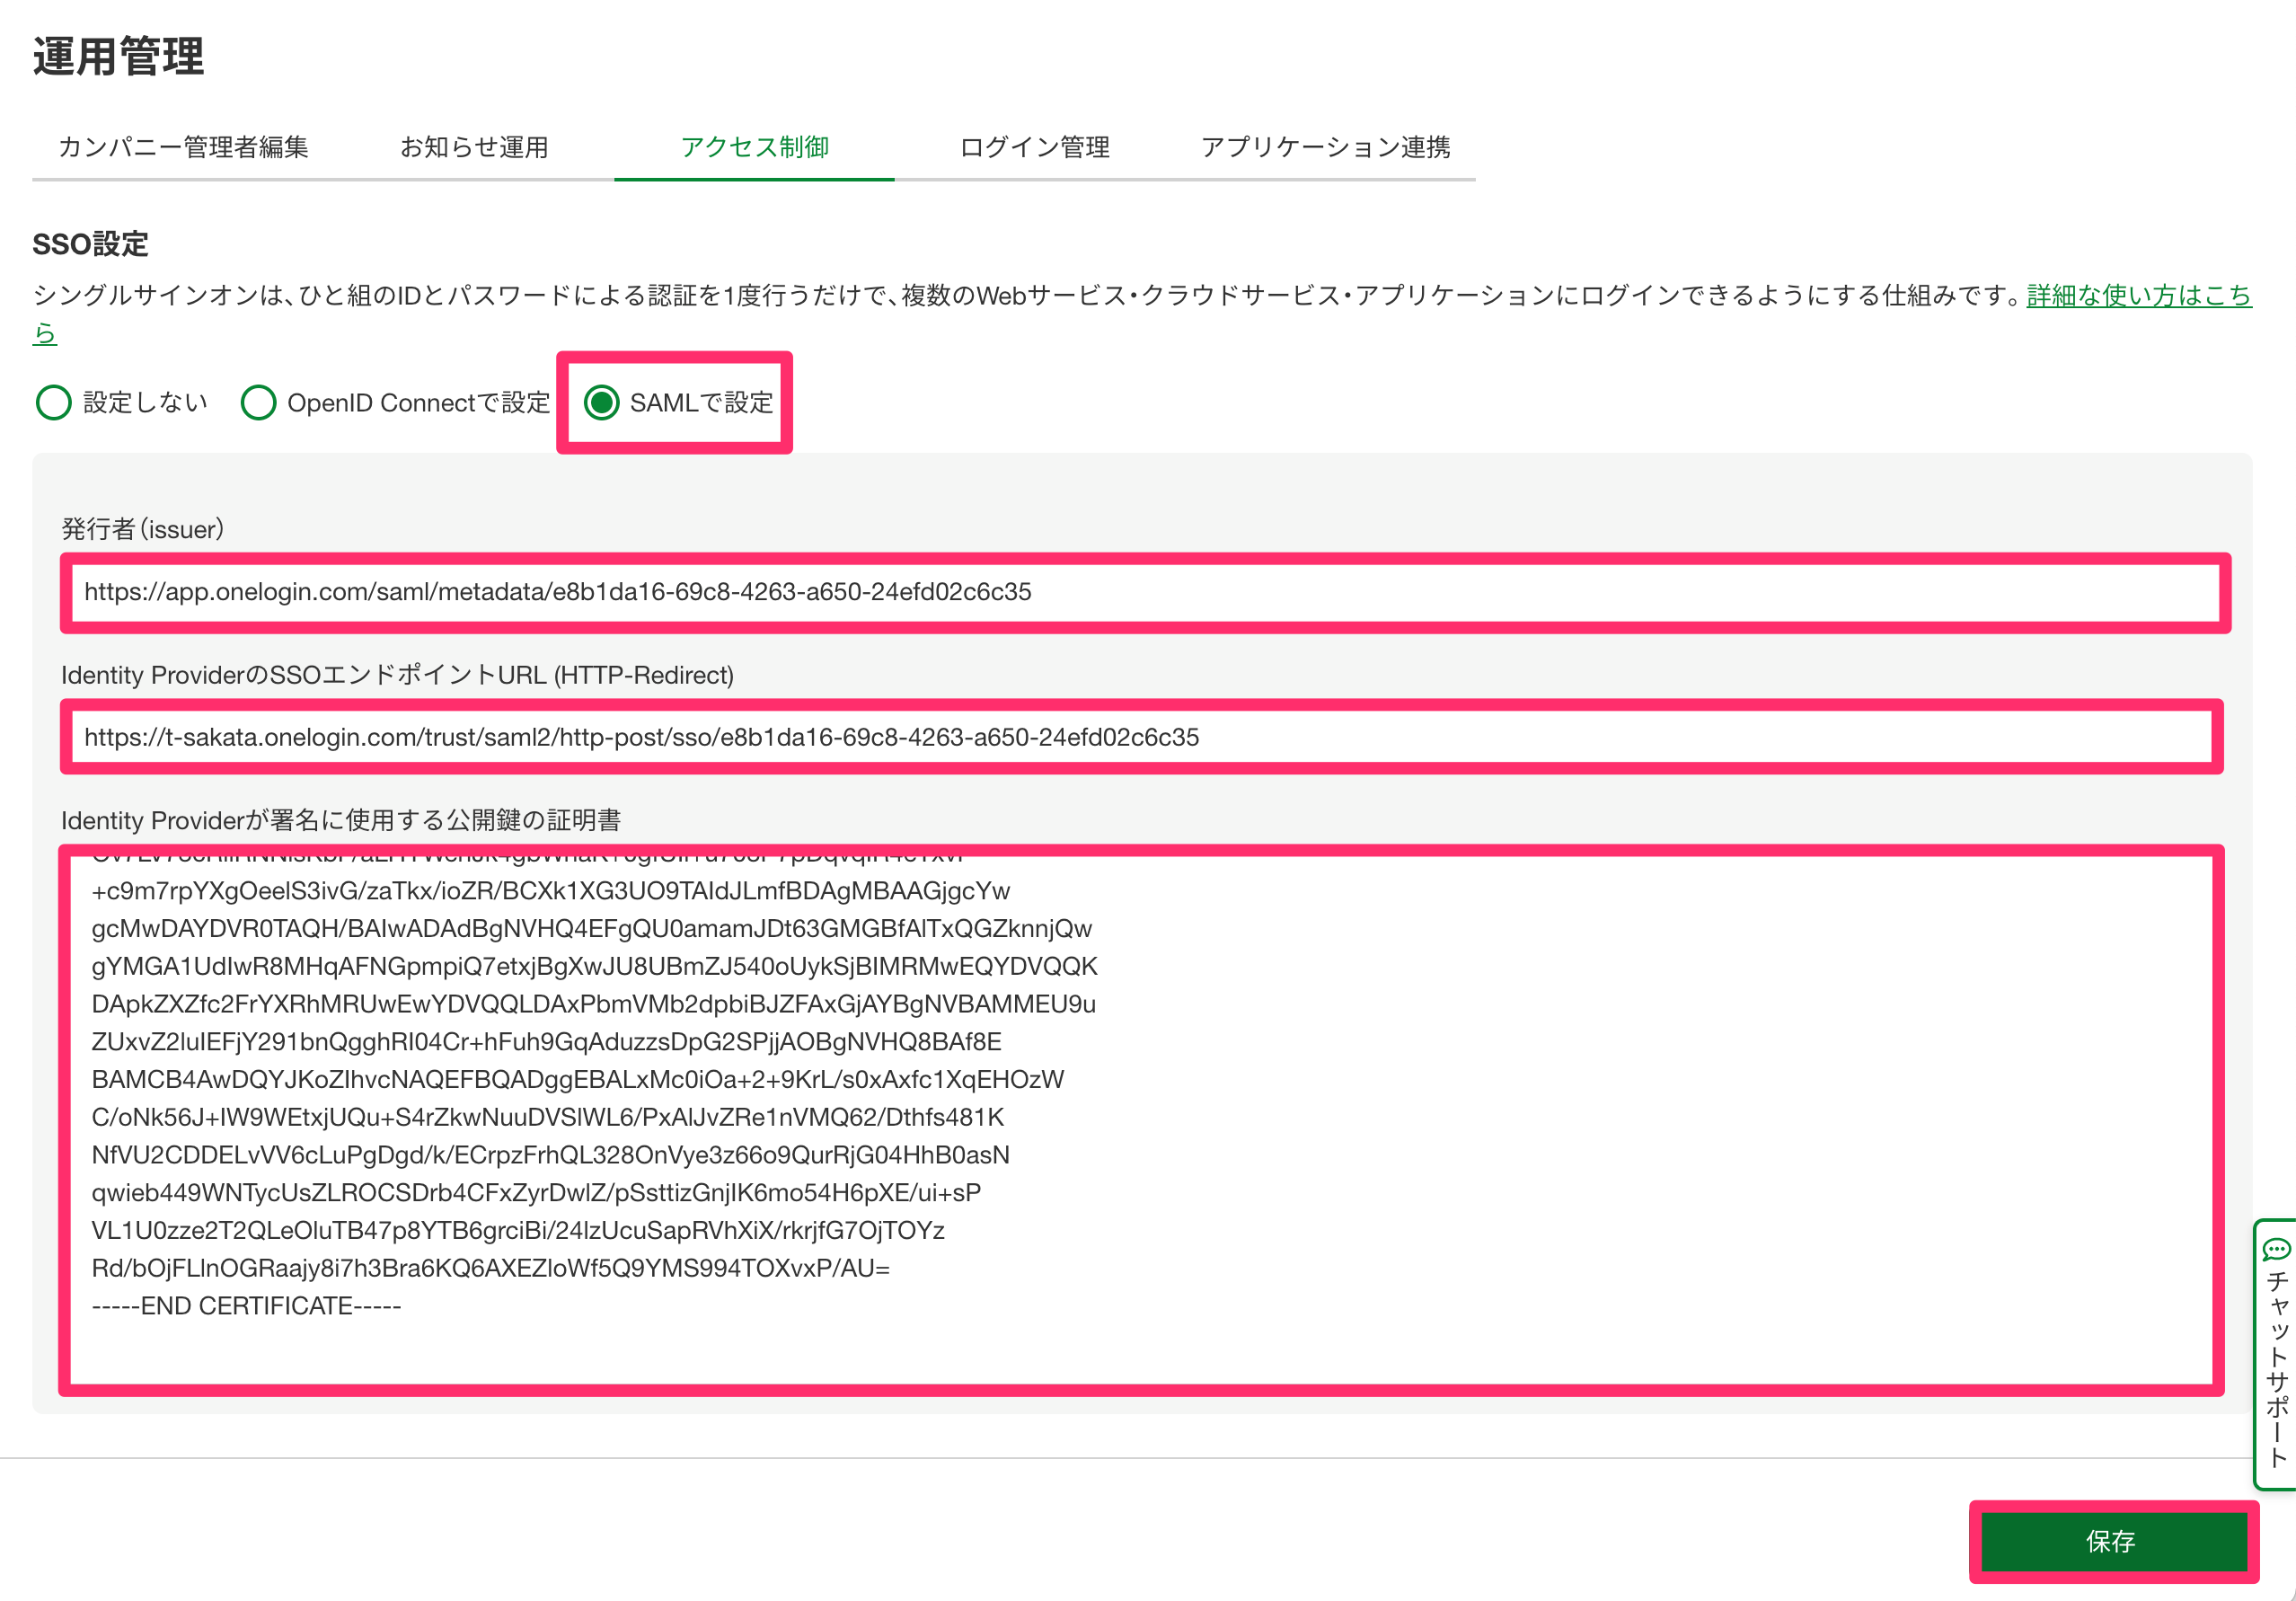The width and height of the screenshot is (2296, 1601).
Task: Focus the SSOエンドポイントURL input field
Action: click(1142, 737)
